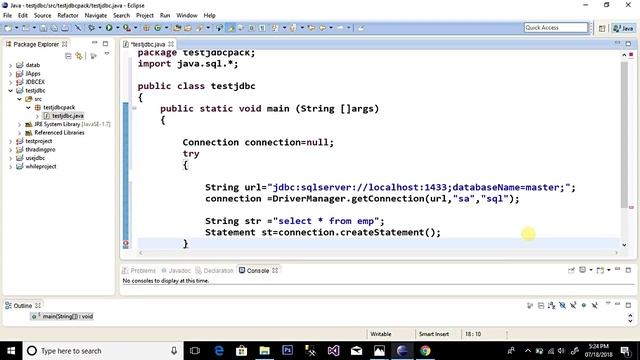Image resolution: width=640 pixels, height=360 pixels.
Task: Expand the JDBCEX project
Action: (x=11, y=82)
